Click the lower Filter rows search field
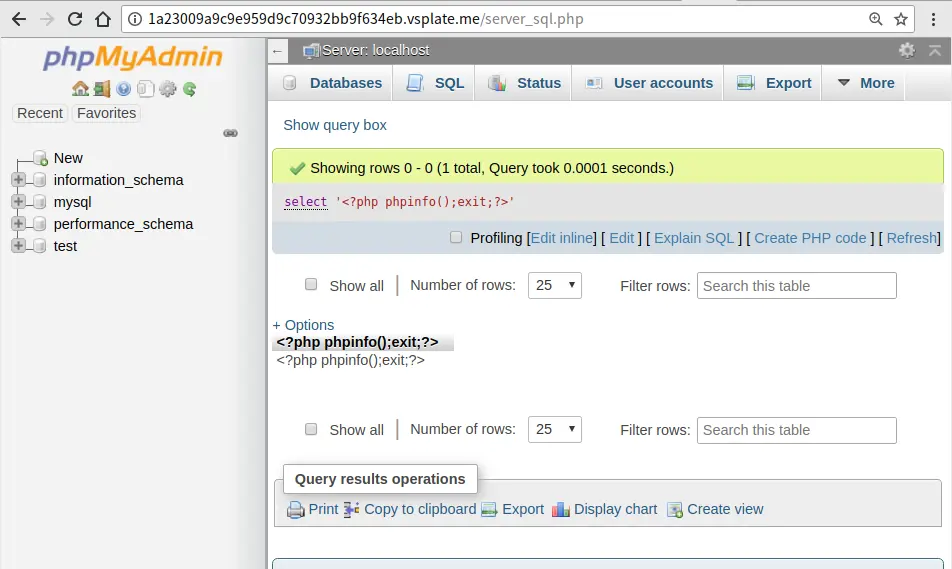The image size is (952, 569). pos(797,430)
